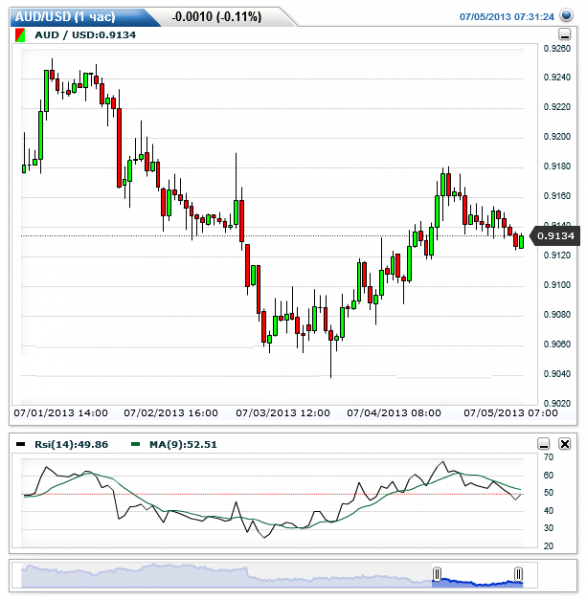
Task: Click the MA(9):52.51 legend label
Action: coord(183,444)
